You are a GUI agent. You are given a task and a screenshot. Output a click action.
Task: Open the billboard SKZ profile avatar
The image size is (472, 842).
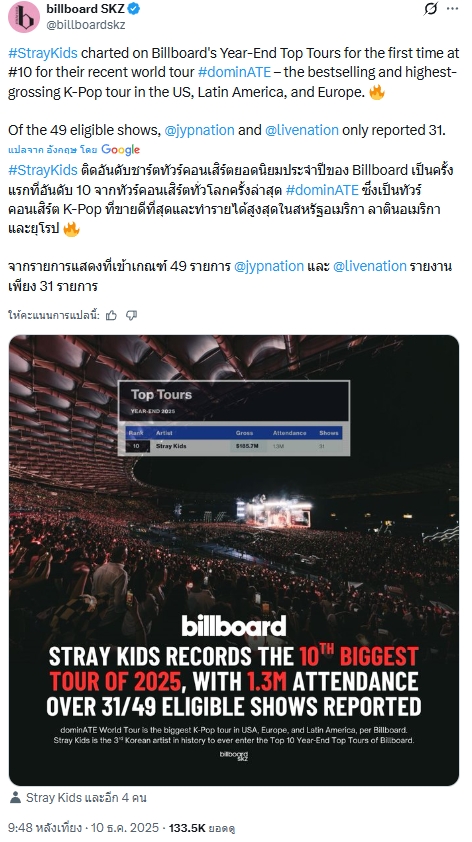pyautogui.click(x=24, y=17)
